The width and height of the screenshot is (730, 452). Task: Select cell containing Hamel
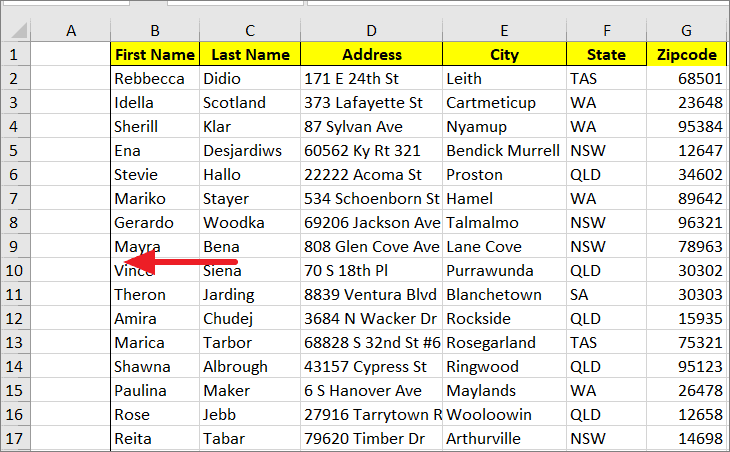[504, 198]
